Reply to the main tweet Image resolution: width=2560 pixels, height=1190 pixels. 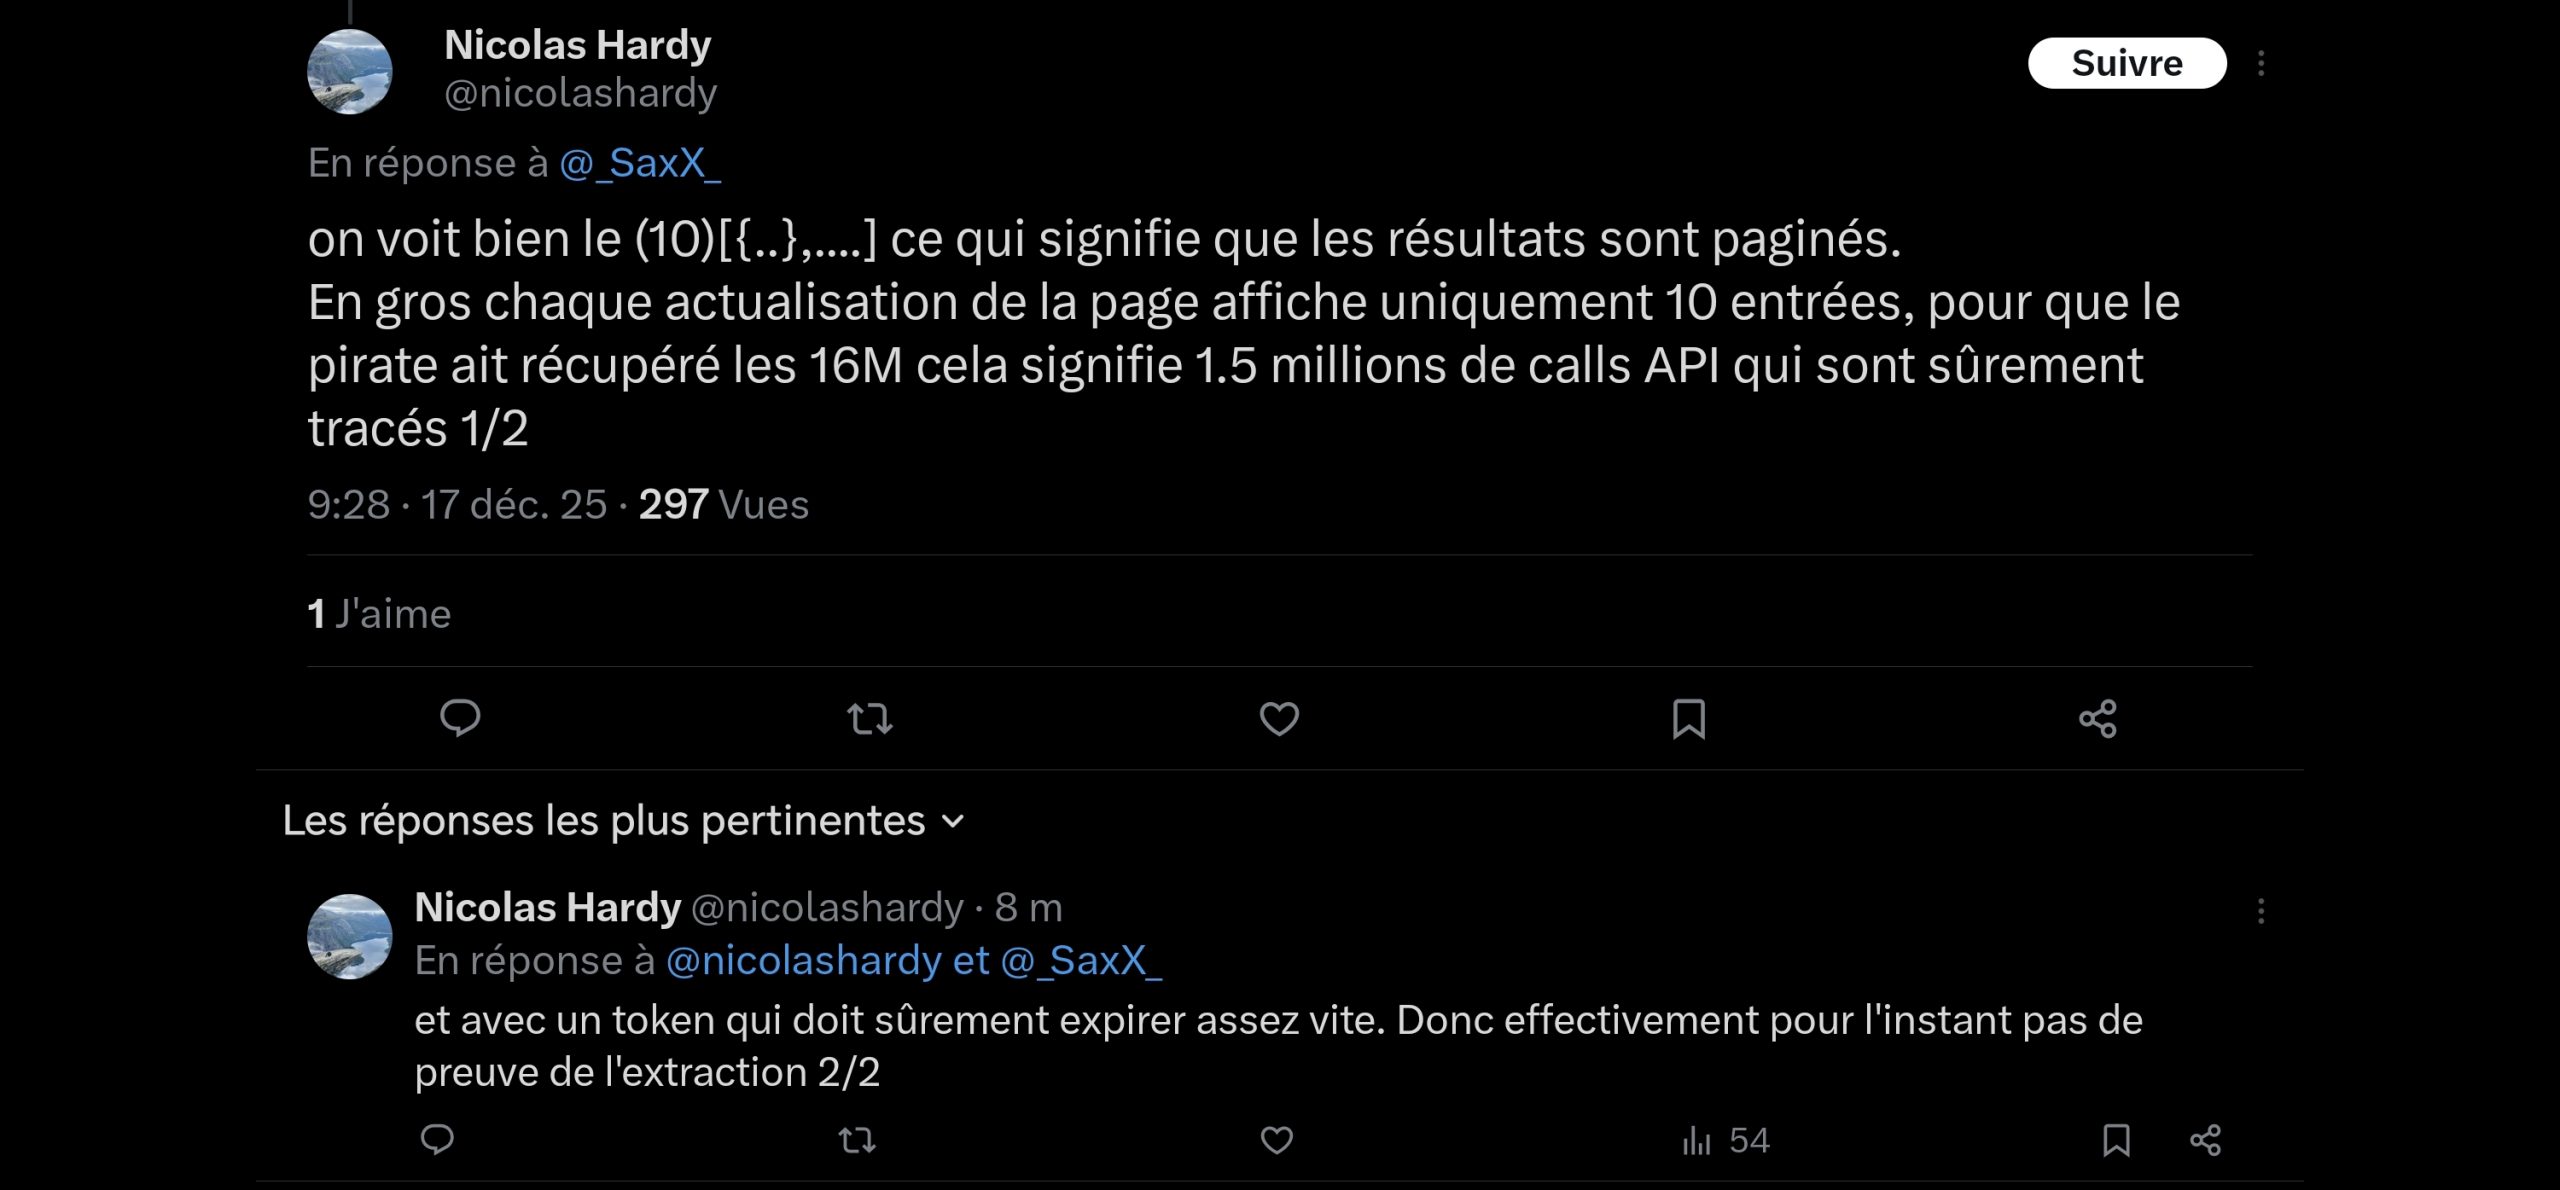coord(460,718)
